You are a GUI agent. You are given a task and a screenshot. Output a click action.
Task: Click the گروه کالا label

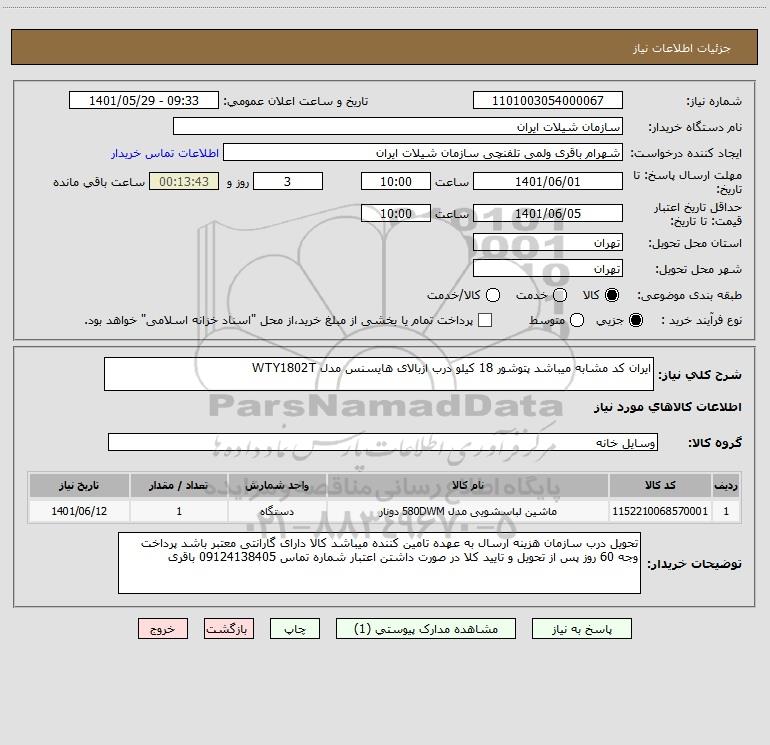715,442
